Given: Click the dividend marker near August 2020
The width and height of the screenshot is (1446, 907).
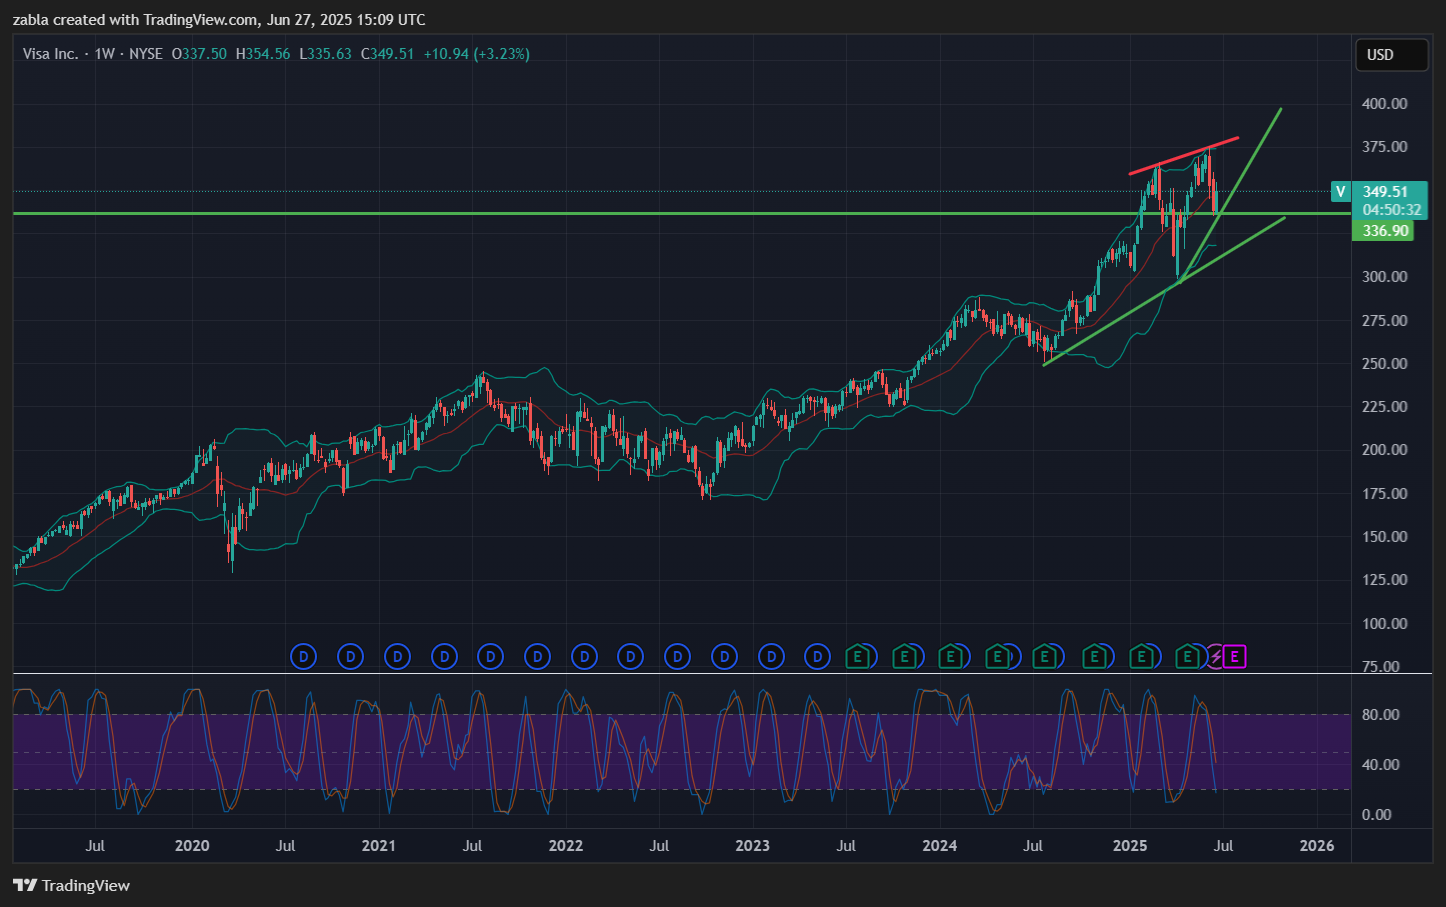Looking at the screenshot, I should point(303,657).
